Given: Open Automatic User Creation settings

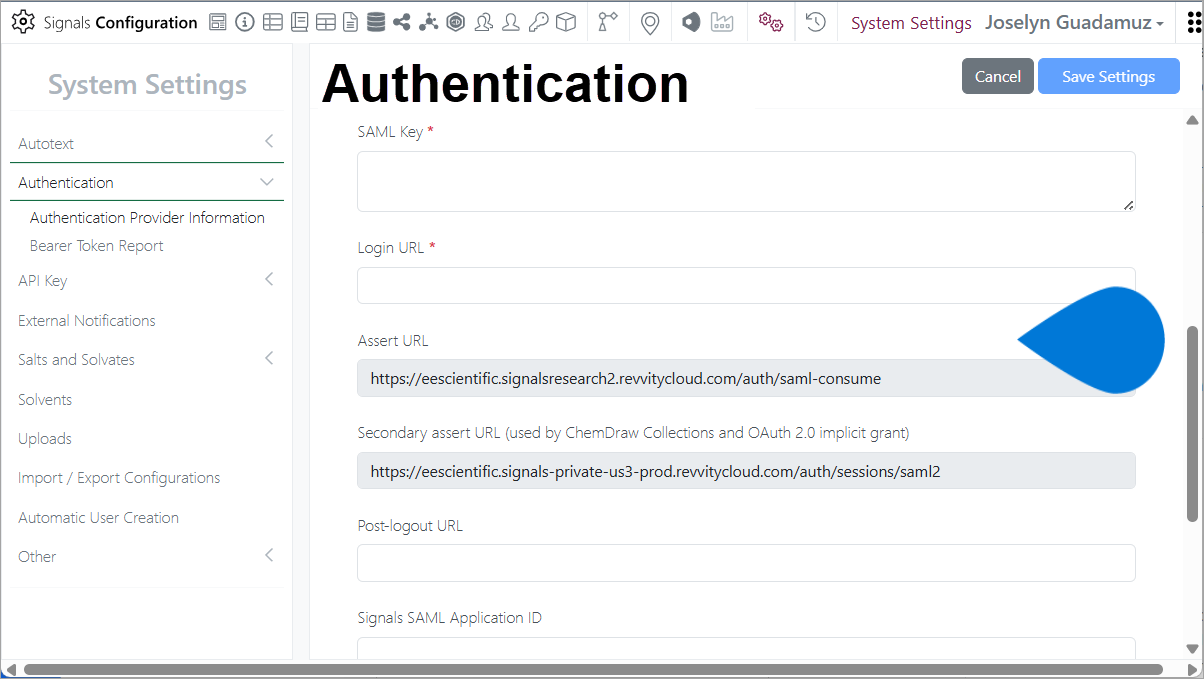Looking at the screenshot, I should tap(98, 518).
